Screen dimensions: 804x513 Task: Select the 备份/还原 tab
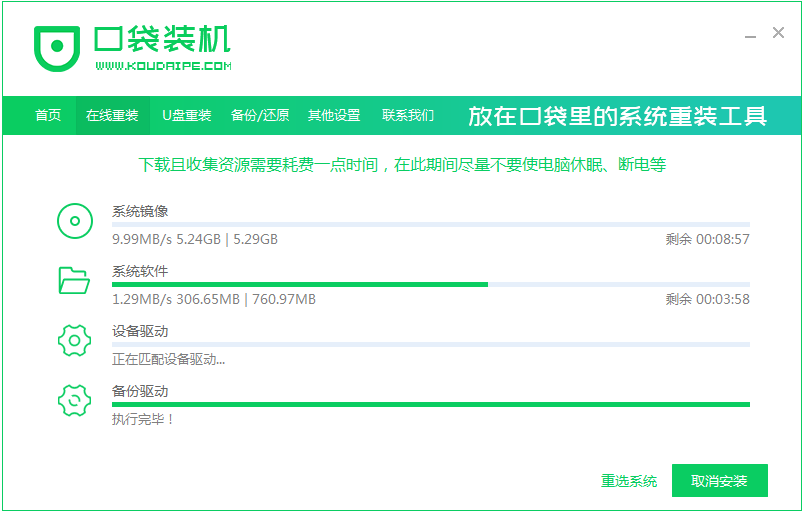[x=259, y=116]
